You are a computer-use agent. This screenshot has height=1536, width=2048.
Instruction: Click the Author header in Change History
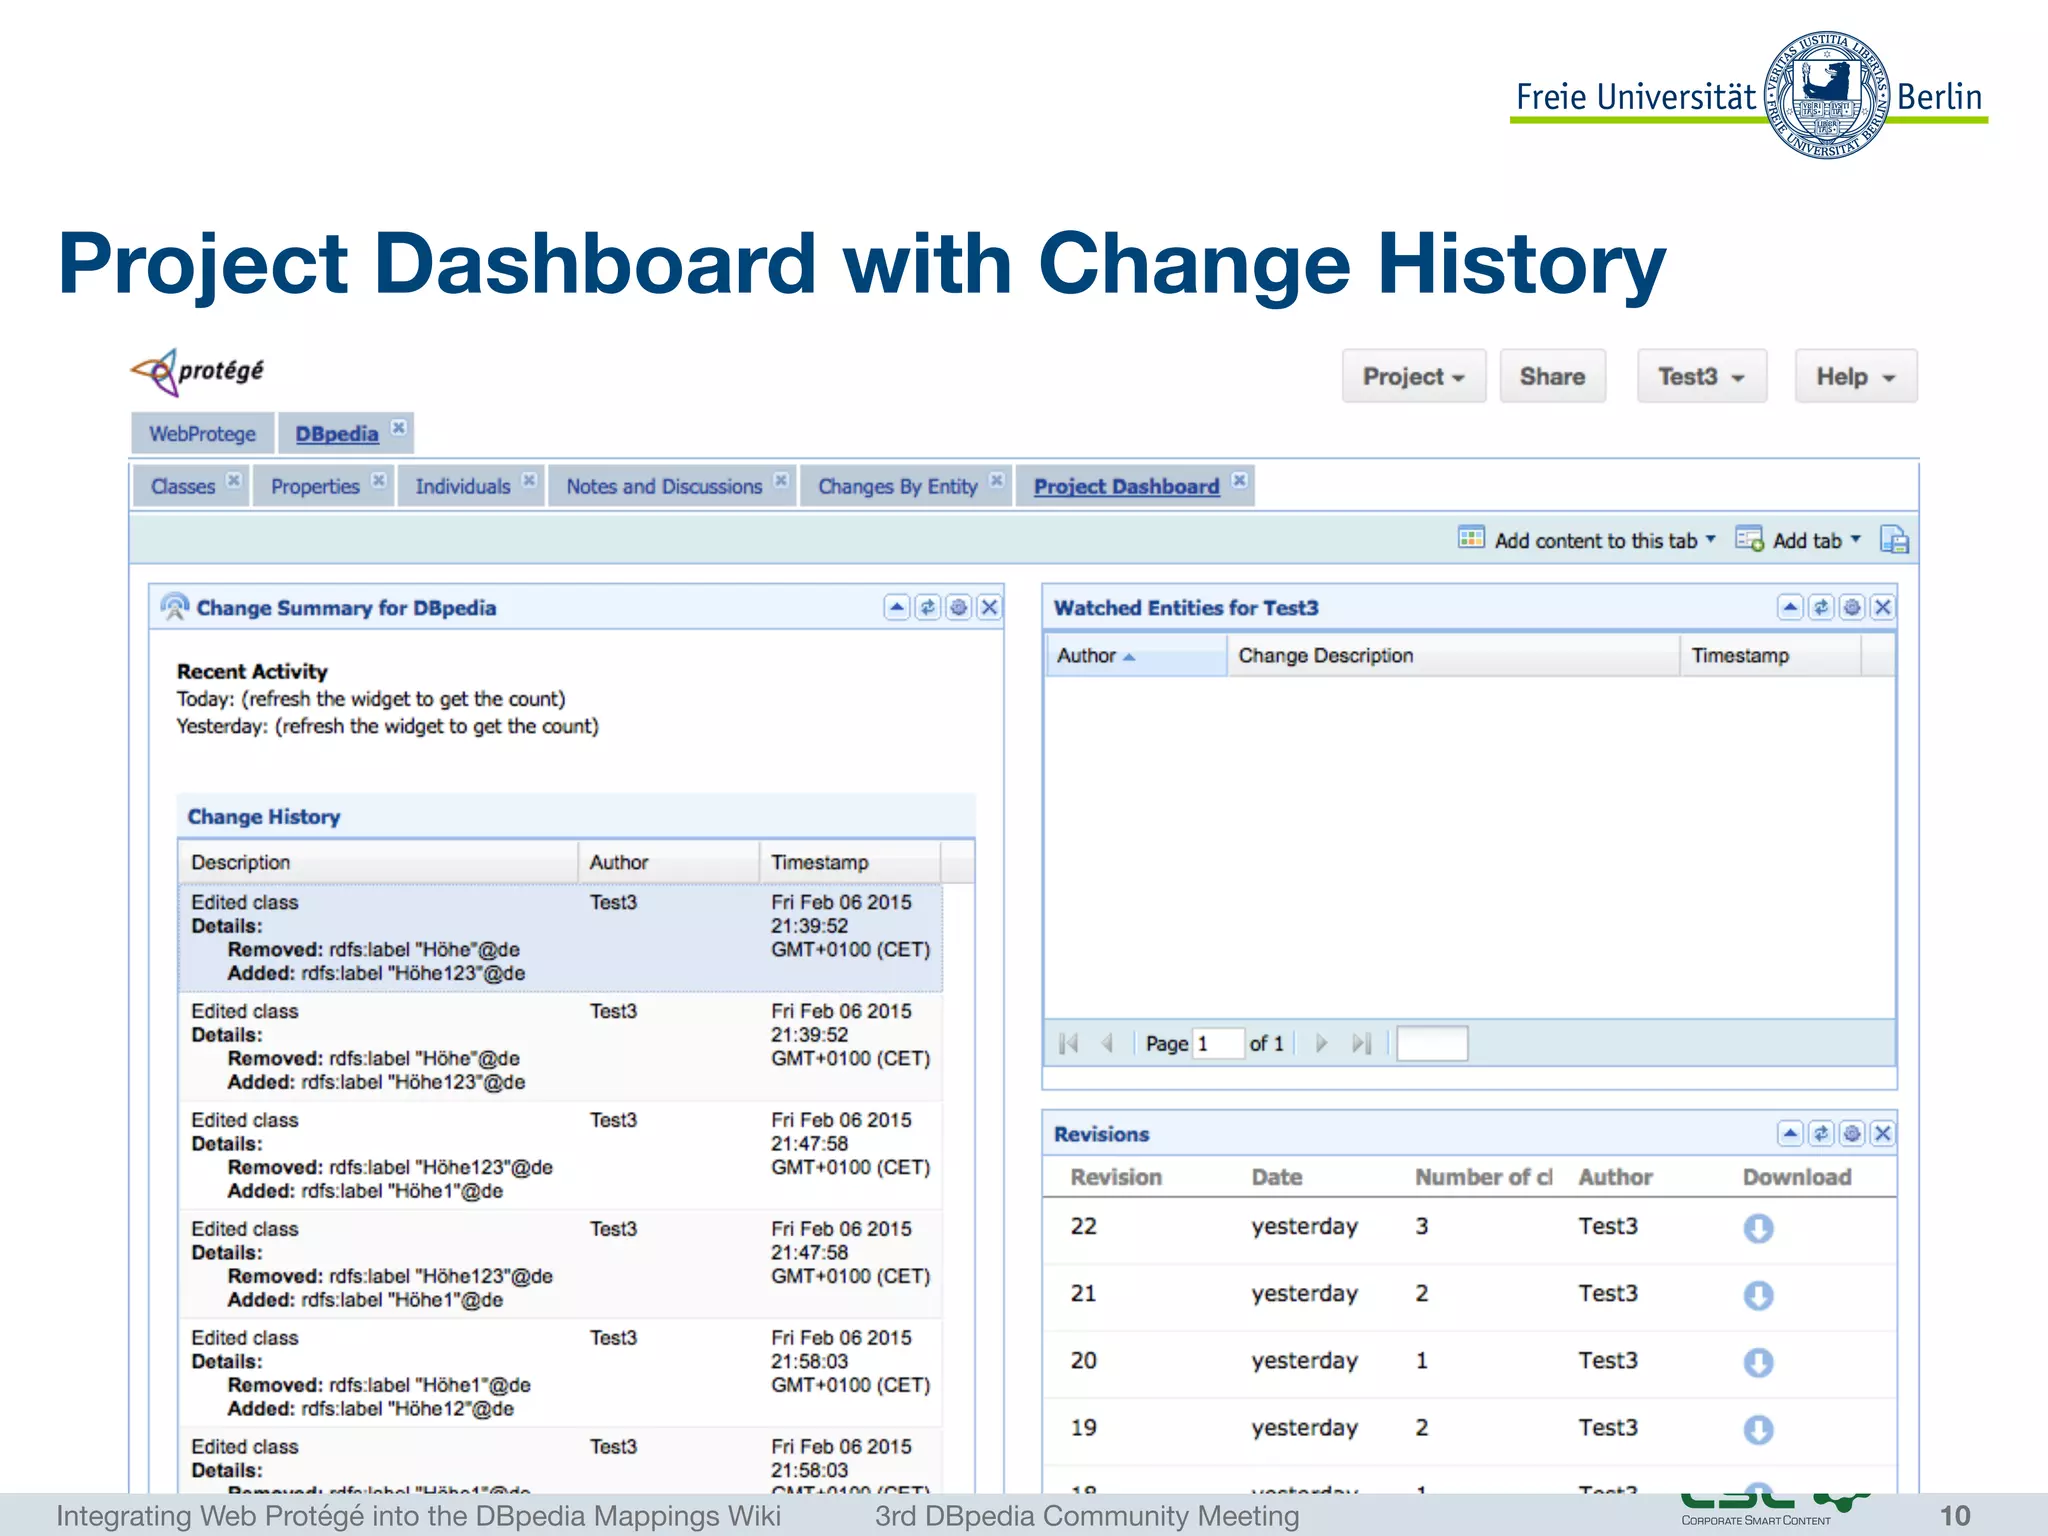(668, 862)
